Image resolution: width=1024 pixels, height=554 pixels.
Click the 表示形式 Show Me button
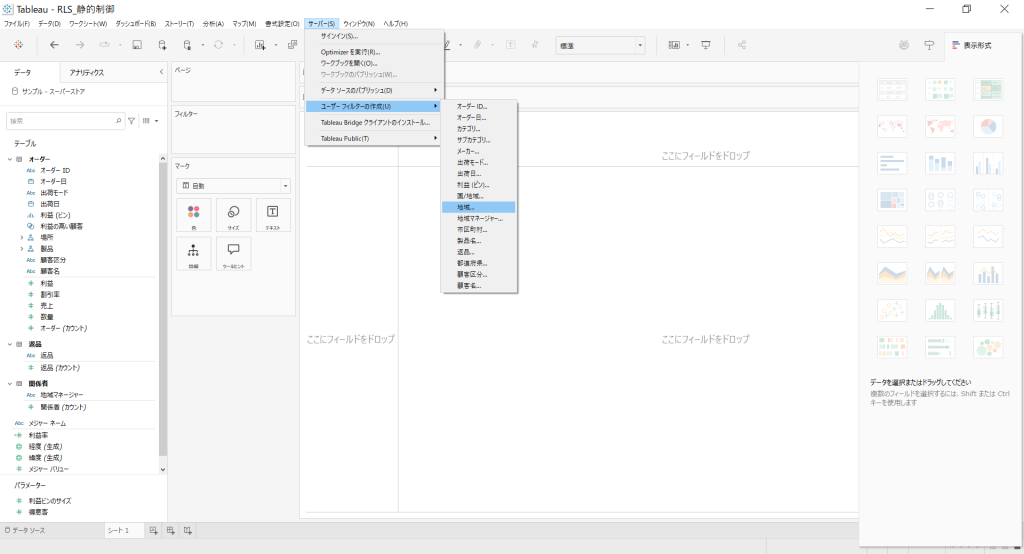[x=970, y=45]
